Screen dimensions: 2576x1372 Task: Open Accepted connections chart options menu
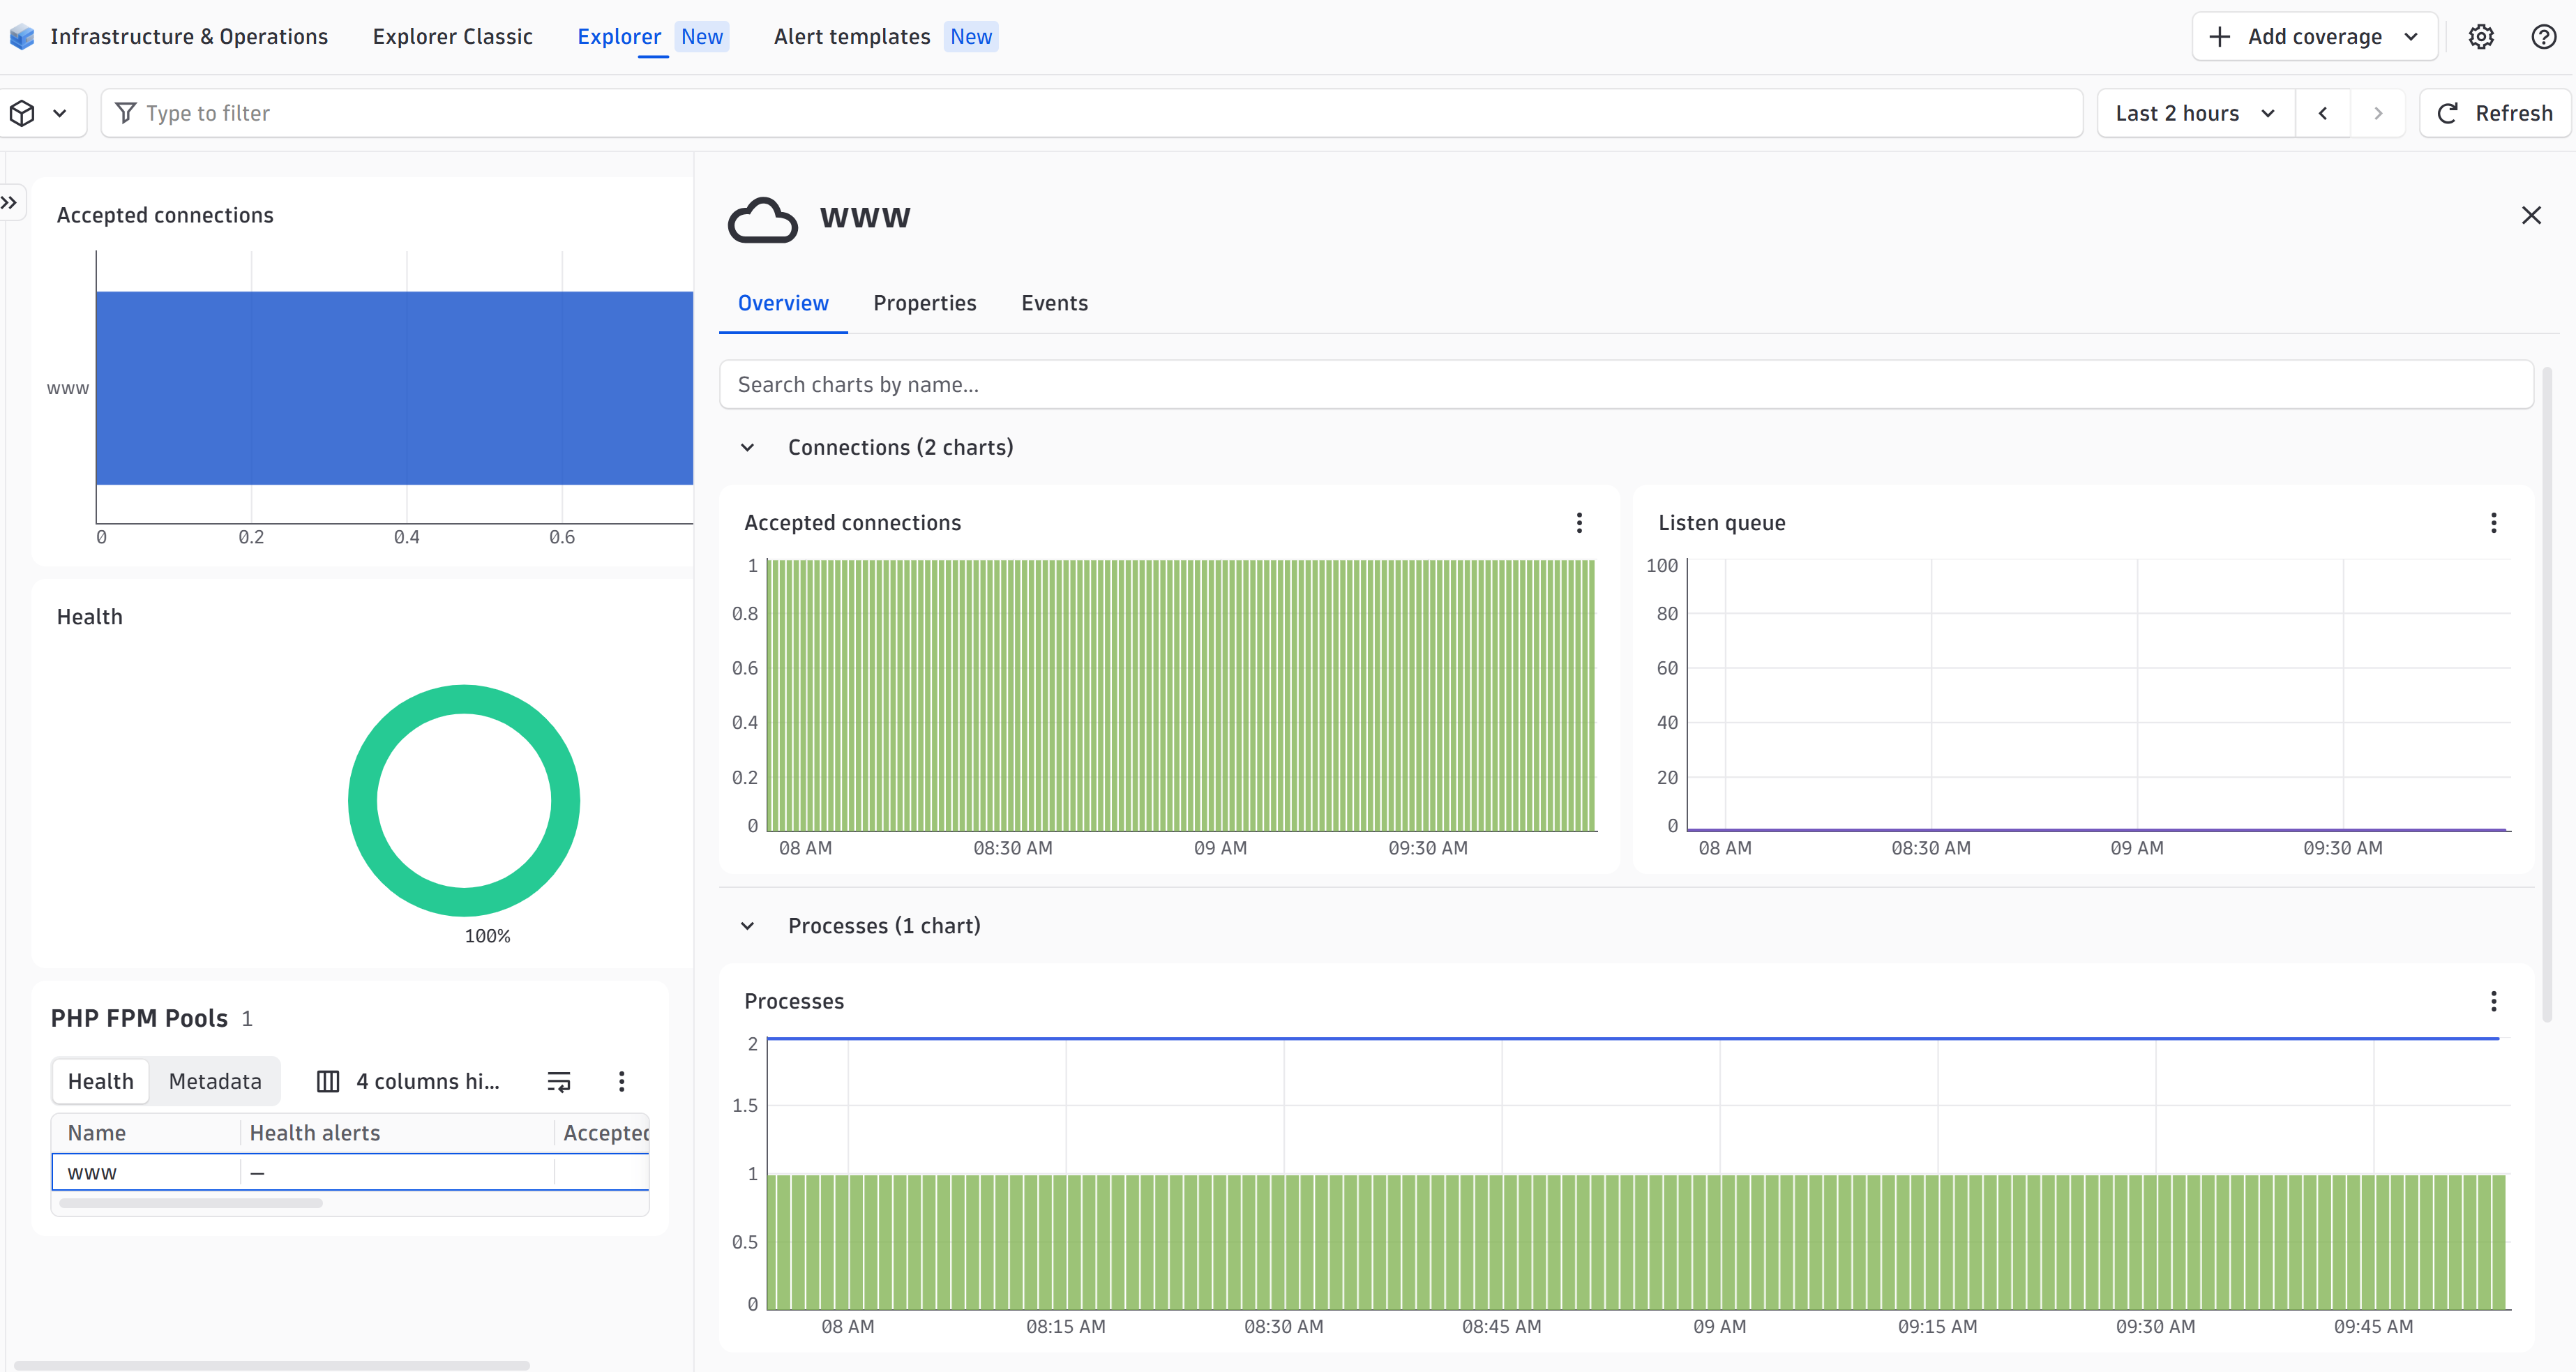(1579, 522)
